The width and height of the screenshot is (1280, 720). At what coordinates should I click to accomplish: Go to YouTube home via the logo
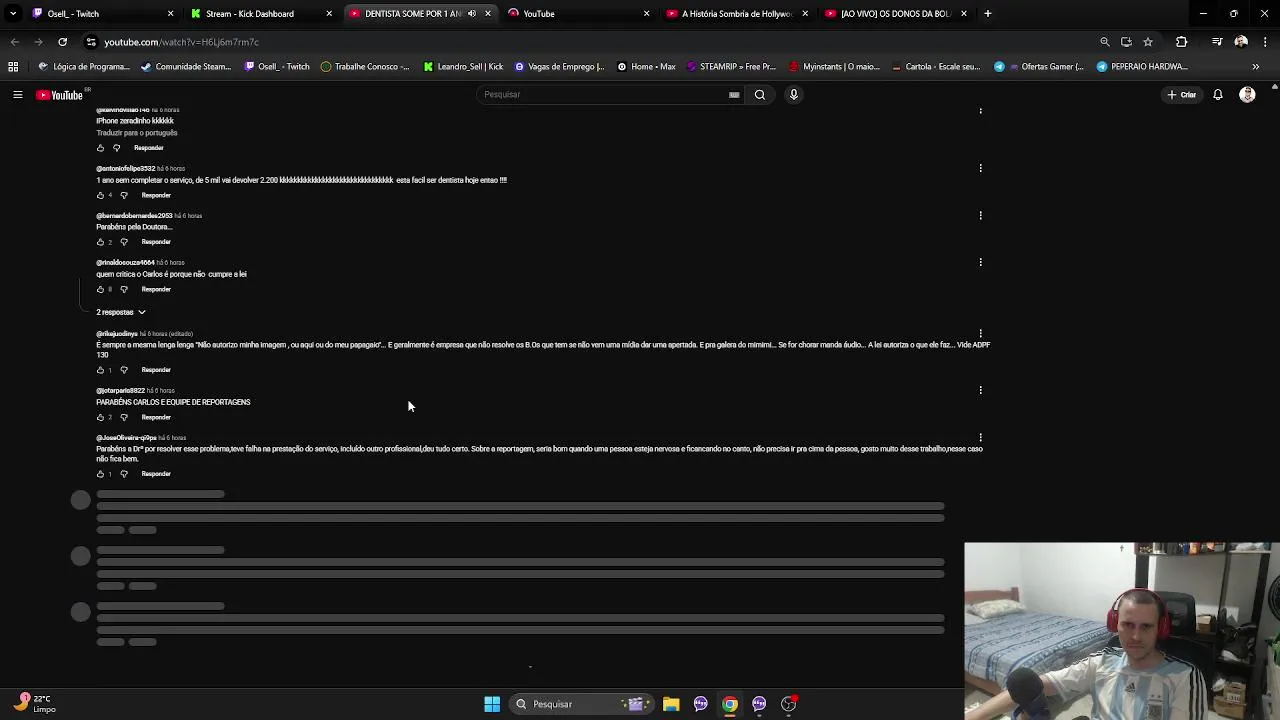(60, 95)
